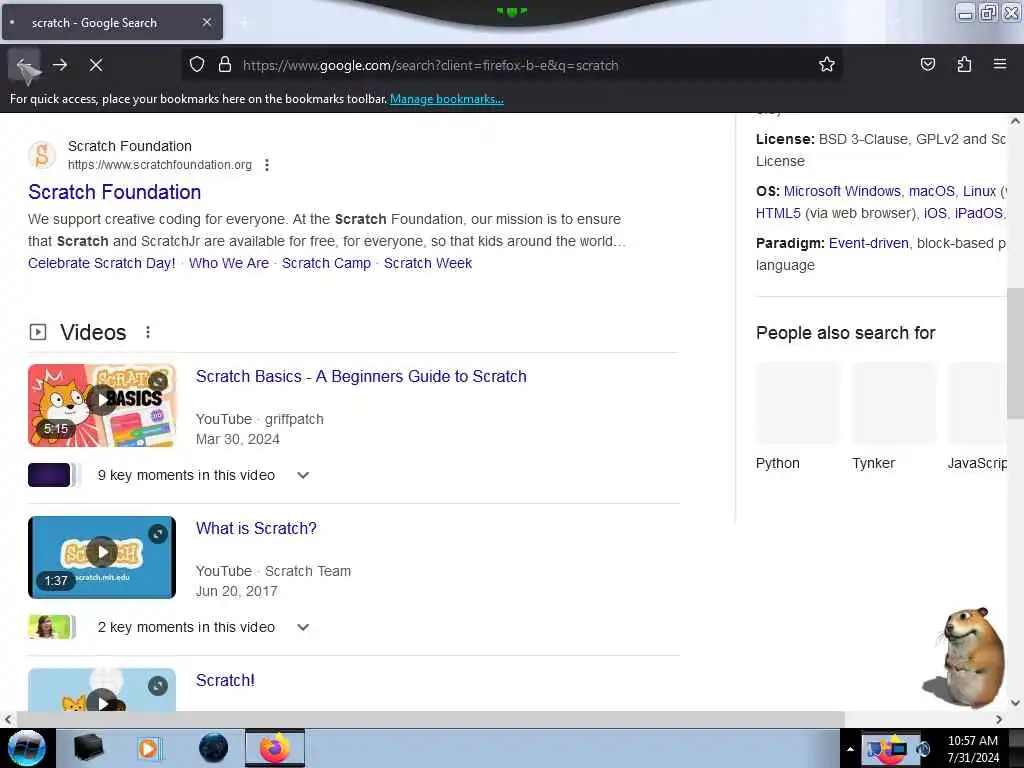The width and height of the screenshot is (1024, 768).
Task: Click the horizontal scroll left arrow
Action: click(8, 719)
